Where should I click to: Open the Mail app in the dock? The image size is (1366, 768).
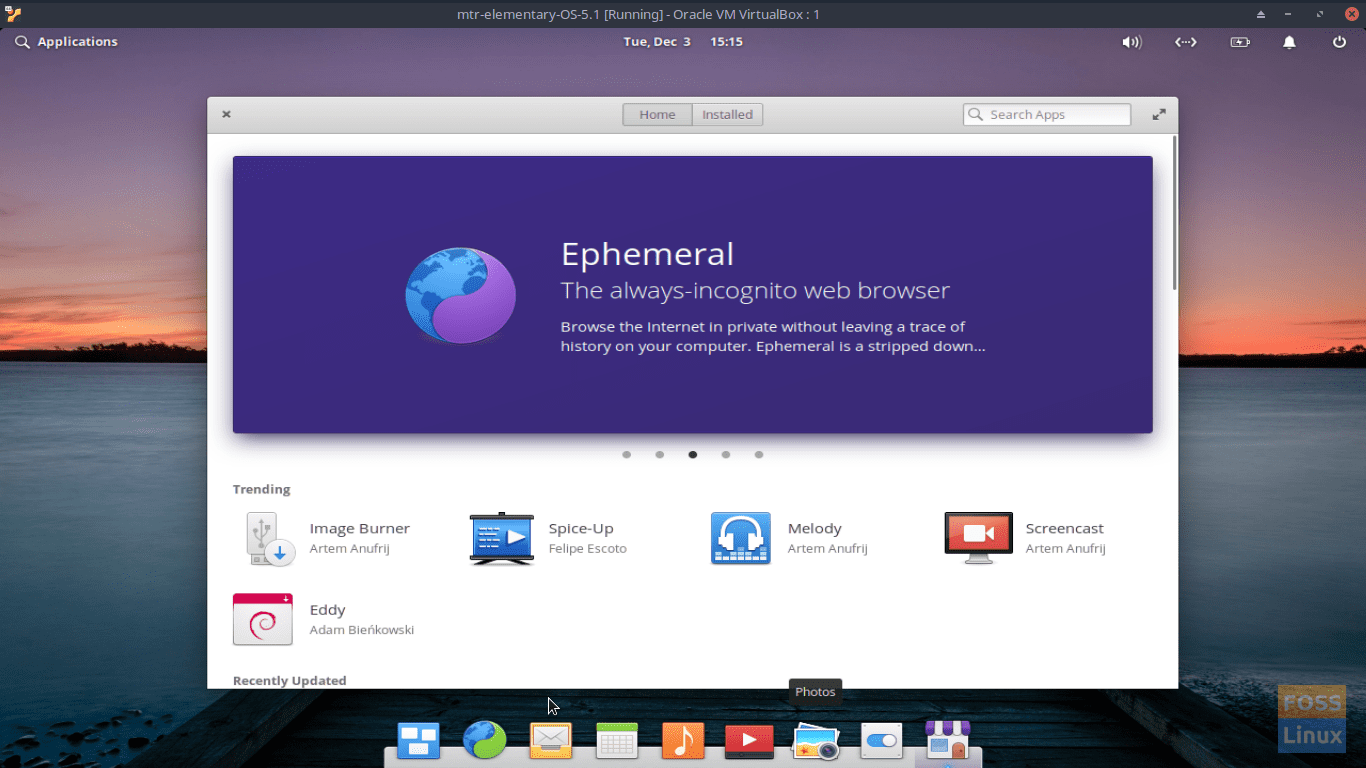tap(551, 741)
